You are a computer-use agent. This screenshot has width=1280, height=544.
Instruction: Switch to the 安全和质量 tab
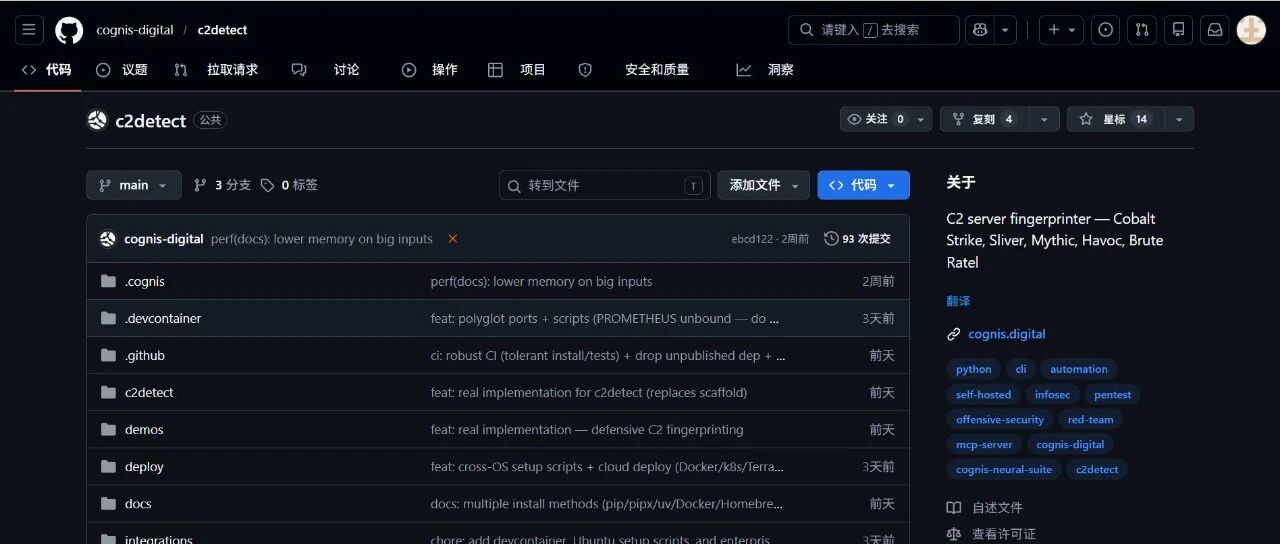point(634,70)
